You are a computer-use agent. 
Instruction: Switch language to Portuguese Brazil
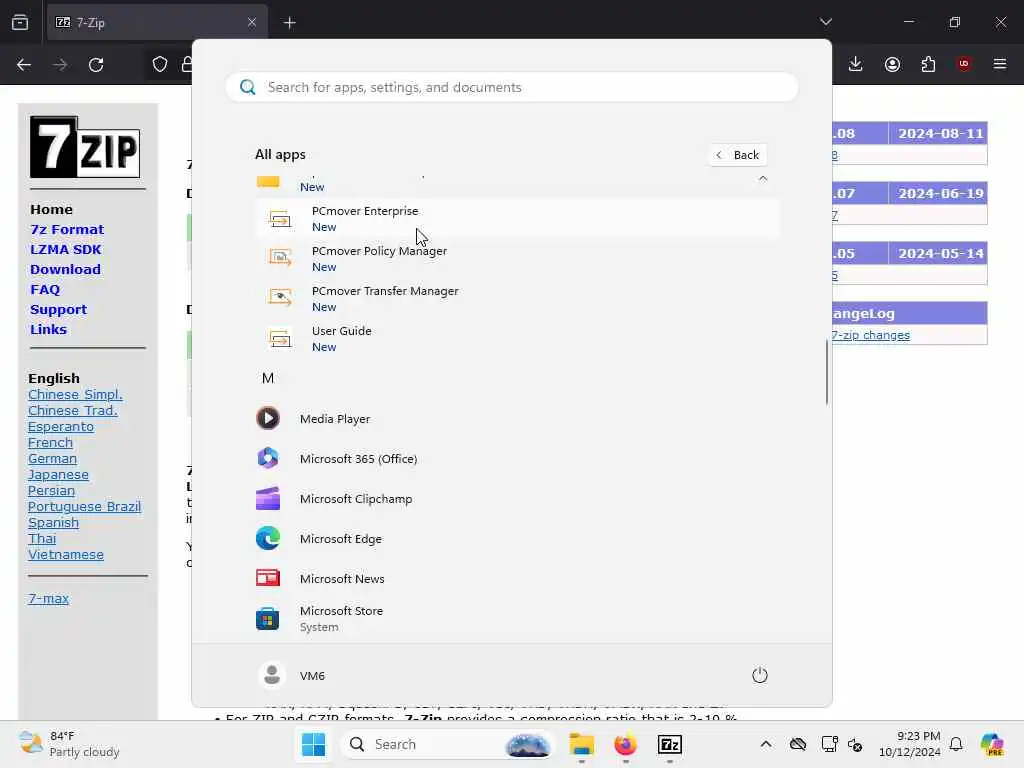pyautogui.click(x=84, y=507)
